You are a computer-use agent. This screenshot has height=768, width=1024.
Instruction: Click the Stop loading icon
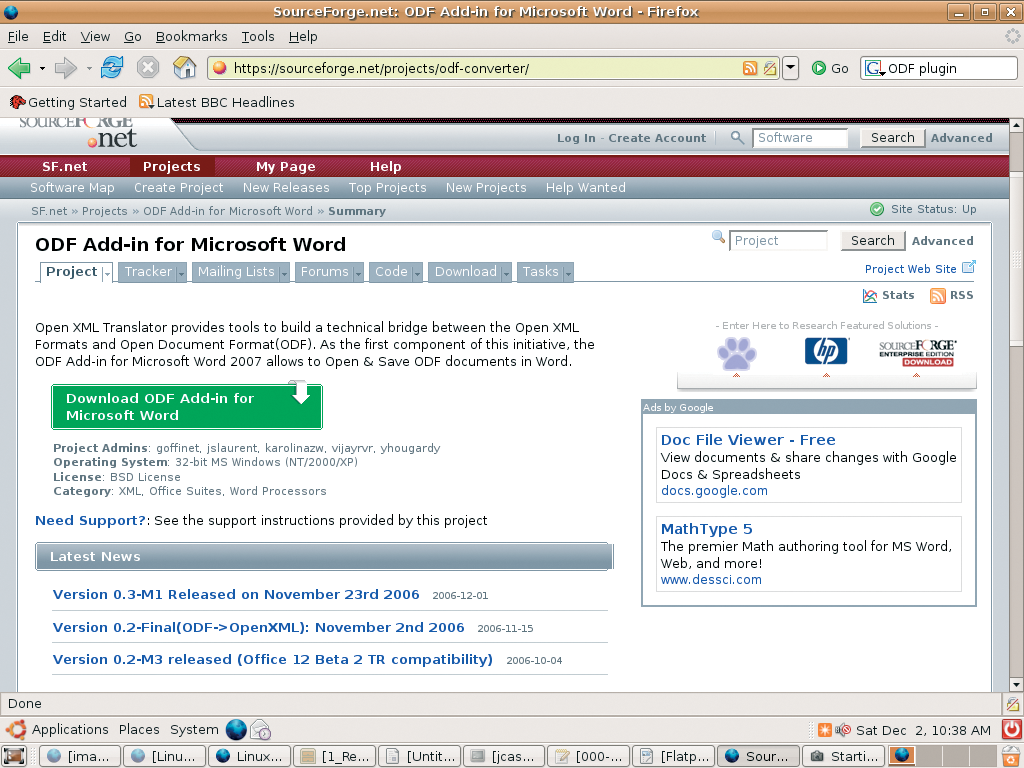[148, 67]
